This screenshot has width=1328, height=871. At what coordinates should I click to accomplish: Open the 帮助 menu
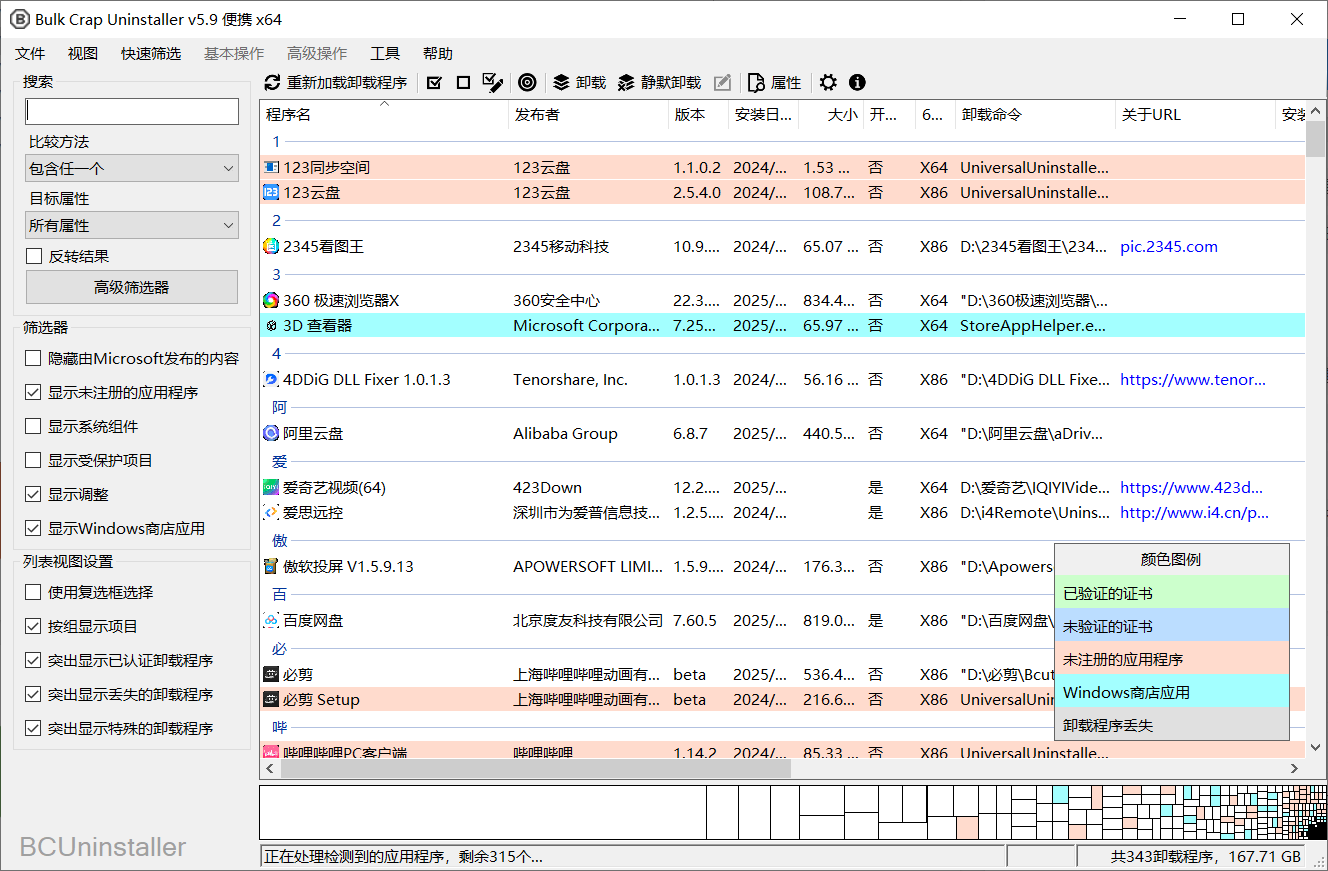[438, 54]
